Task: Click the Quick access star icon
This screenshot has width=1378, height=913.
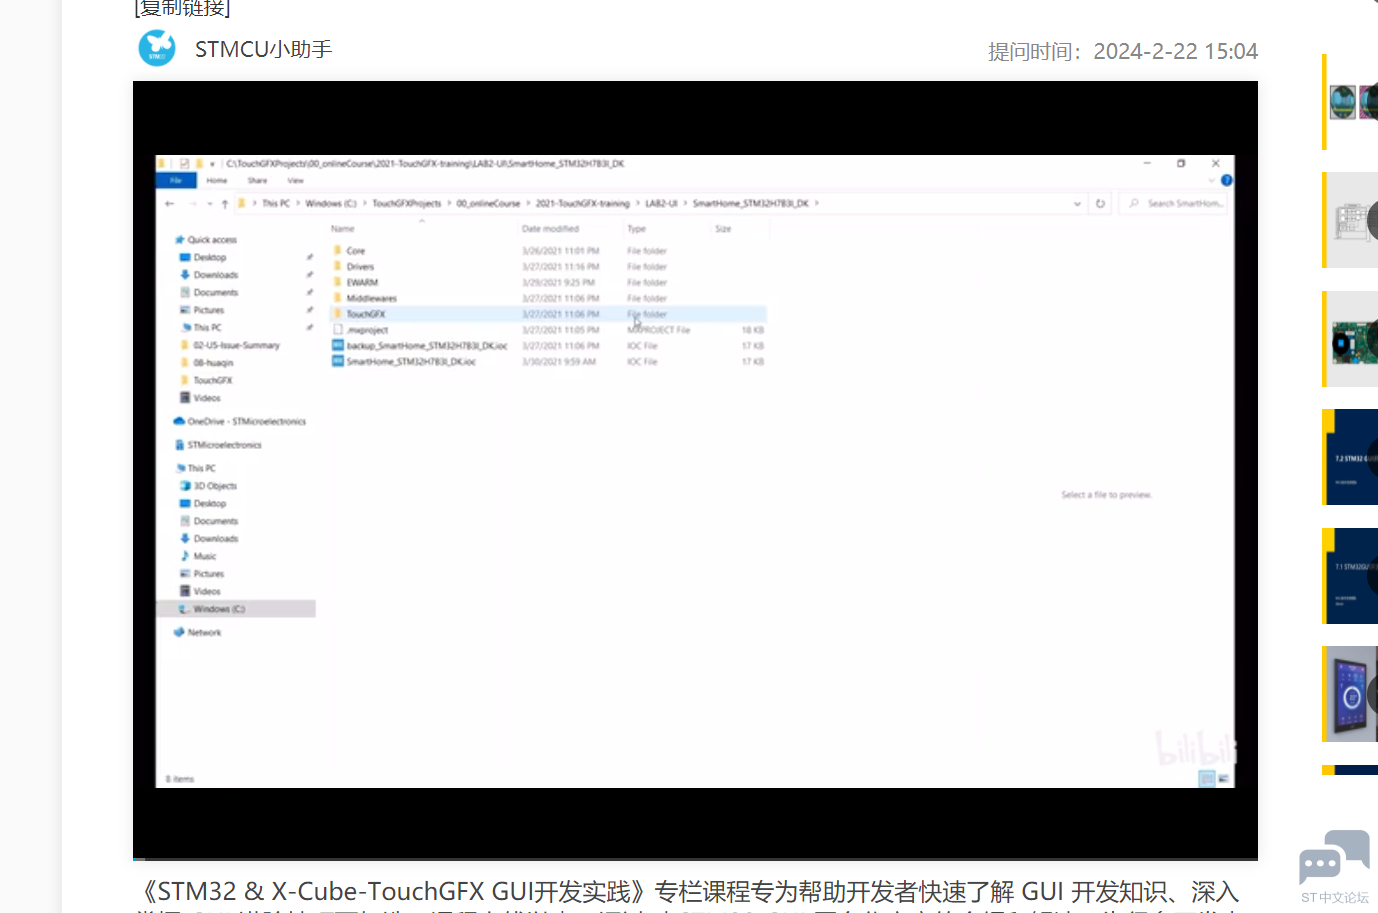Action: (x=180, y=240)
